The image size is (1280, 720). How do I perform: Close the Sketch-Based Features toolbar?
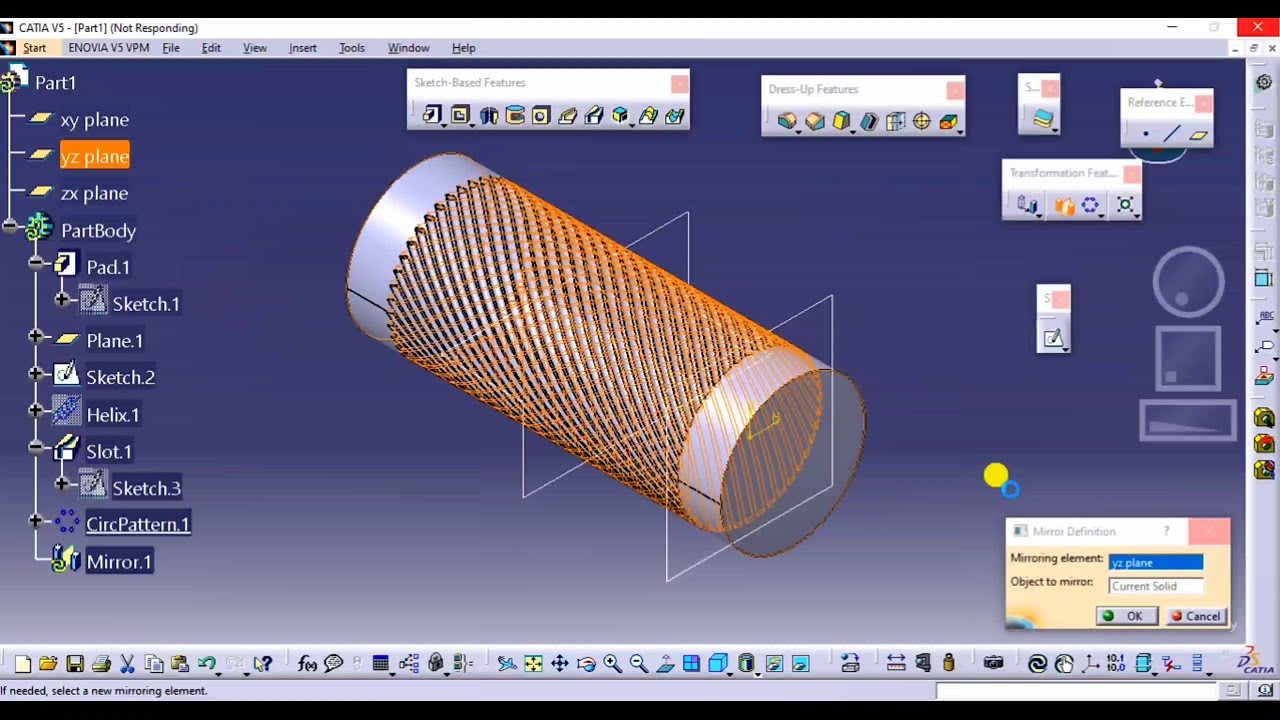tap(679, 83)
